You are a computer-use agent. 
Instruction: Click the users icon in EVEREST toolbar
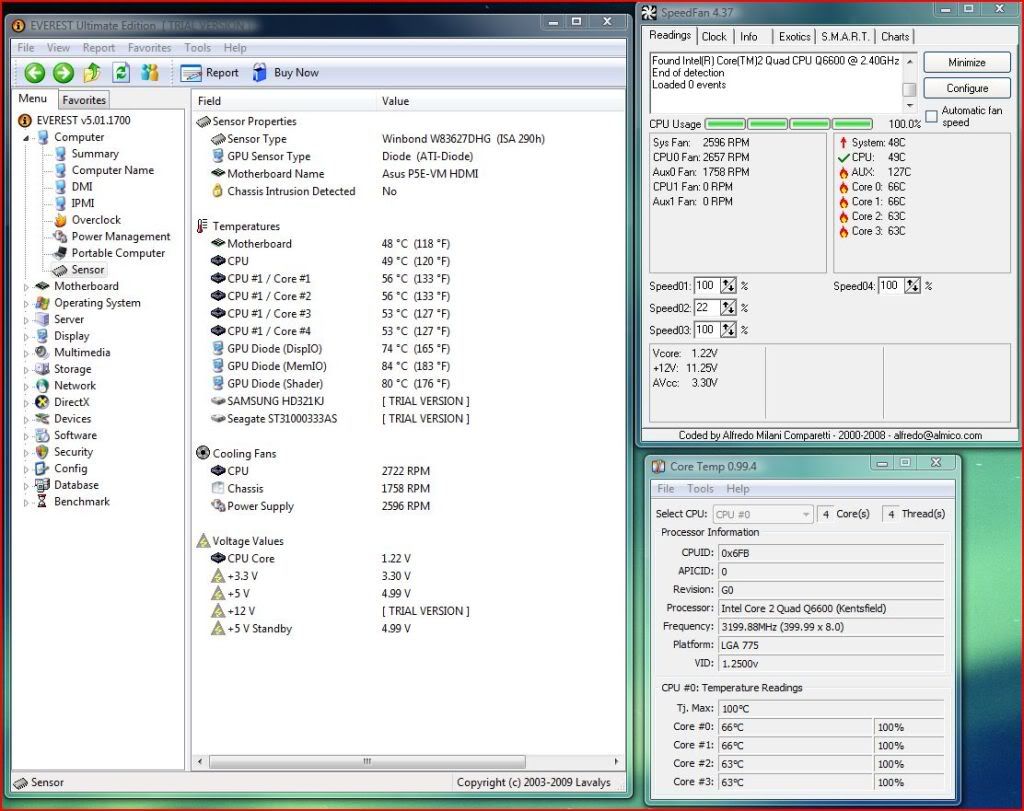150,72
